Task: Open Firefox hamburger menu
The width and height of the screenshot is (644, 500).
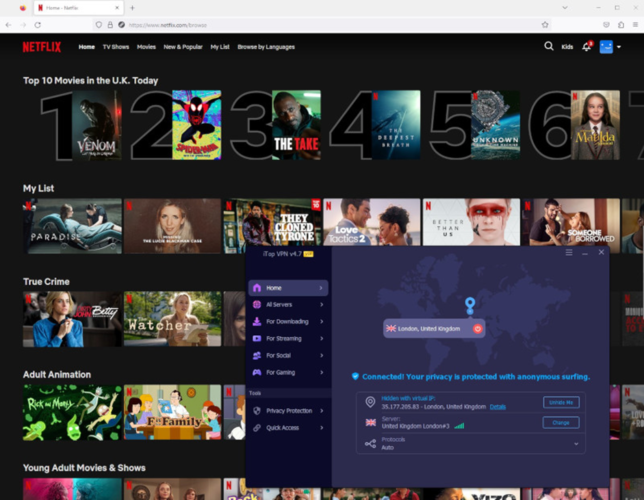Action: coord(635,25)
